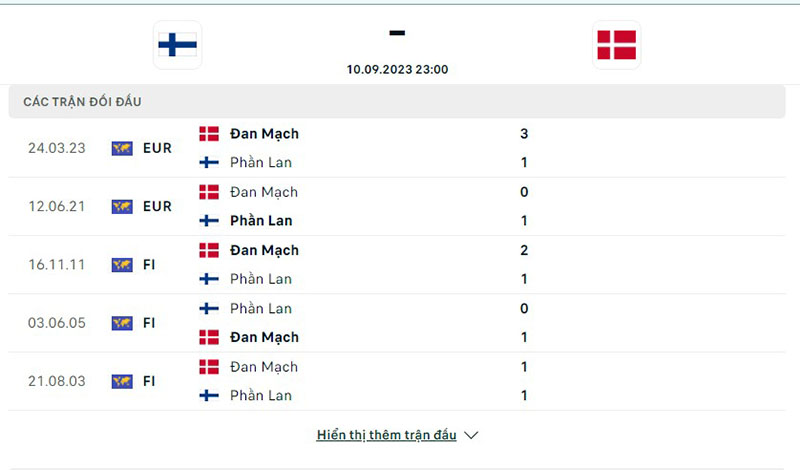Click Finland flag icon in the 03.06.05 match row
Screen dimensions: 800x470
tap(209, 308)
